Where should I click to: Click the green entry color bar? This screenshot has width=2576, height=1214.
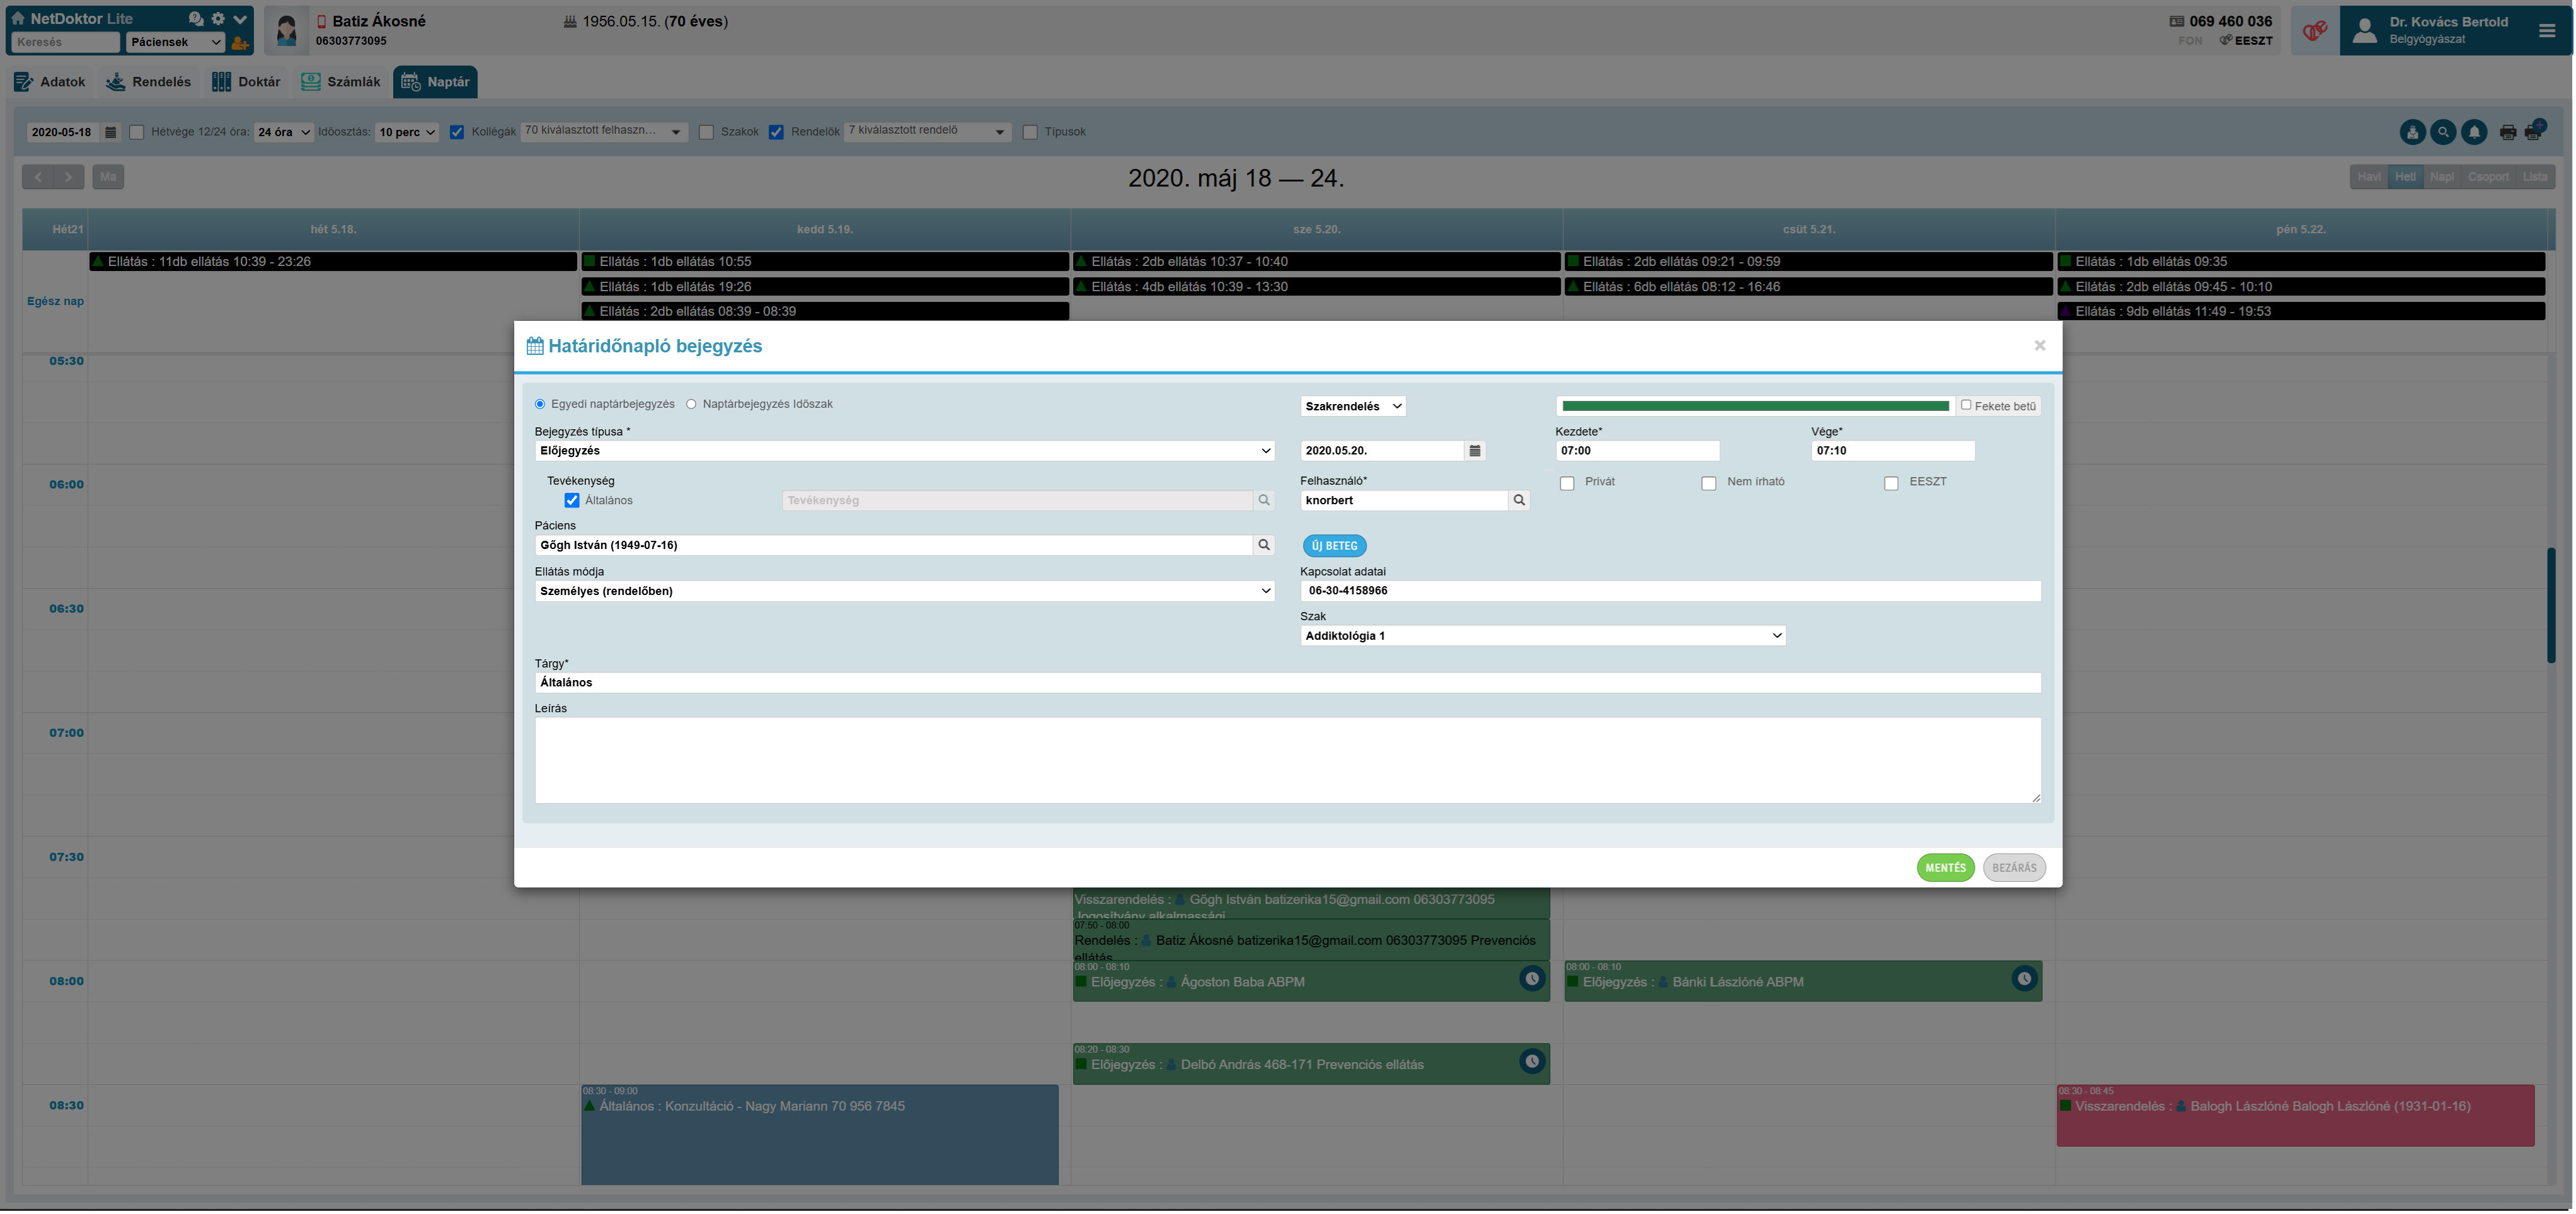click(1755, 407)
